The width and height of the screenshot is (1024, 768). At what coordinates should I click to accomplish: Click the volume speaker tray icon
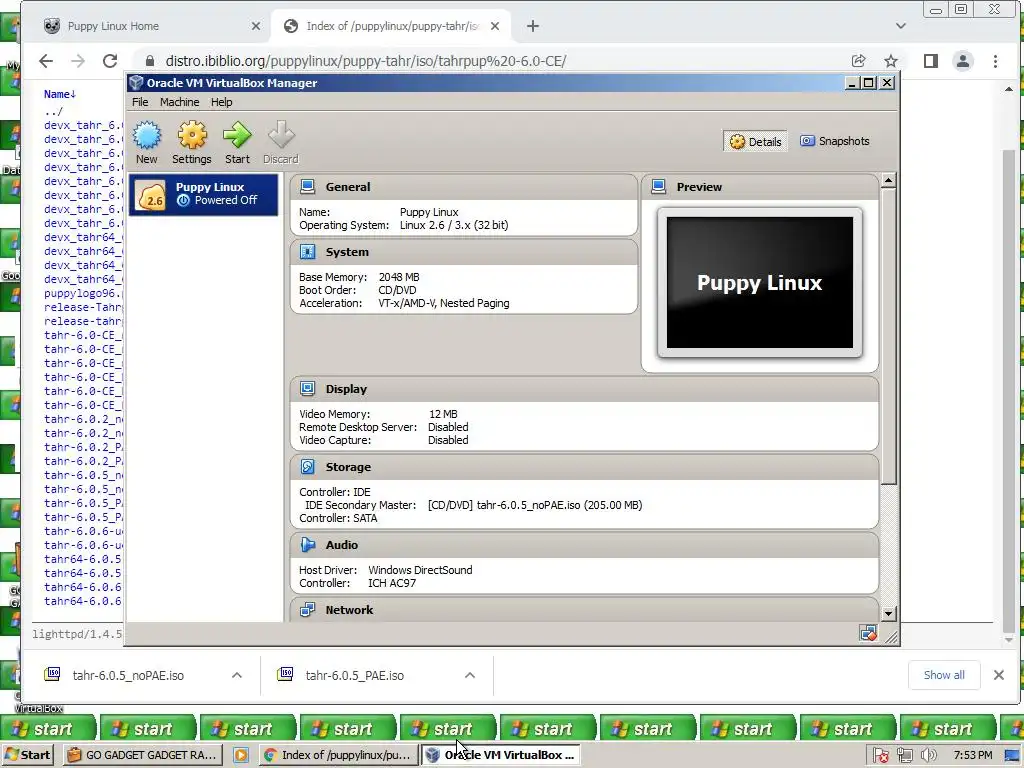[x=928, y=756]
